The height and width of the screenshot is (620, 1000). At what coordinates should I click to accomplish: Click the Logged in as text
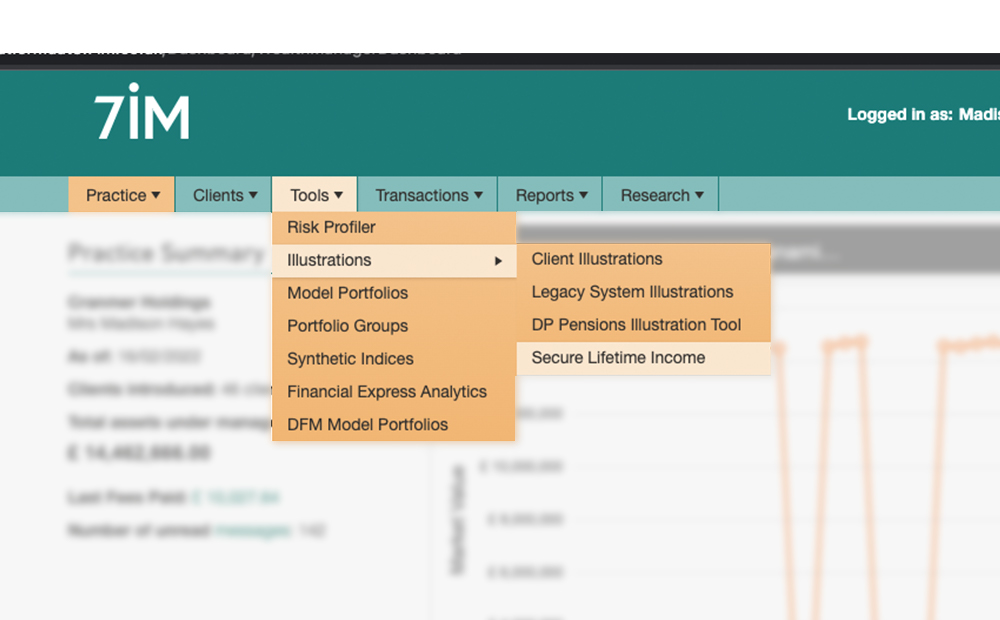(x=923, y=114)
